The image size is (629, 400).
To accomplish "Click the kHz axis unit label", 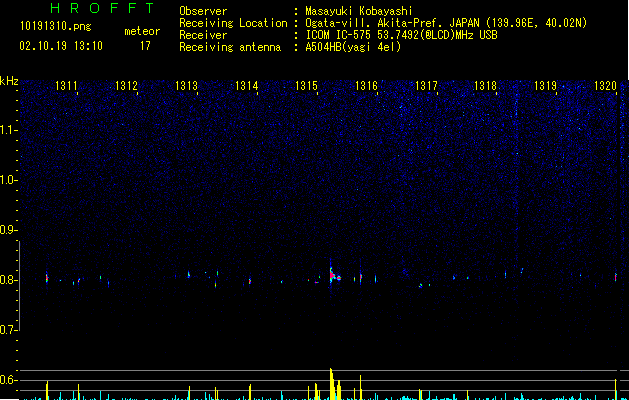I will 9,81.
